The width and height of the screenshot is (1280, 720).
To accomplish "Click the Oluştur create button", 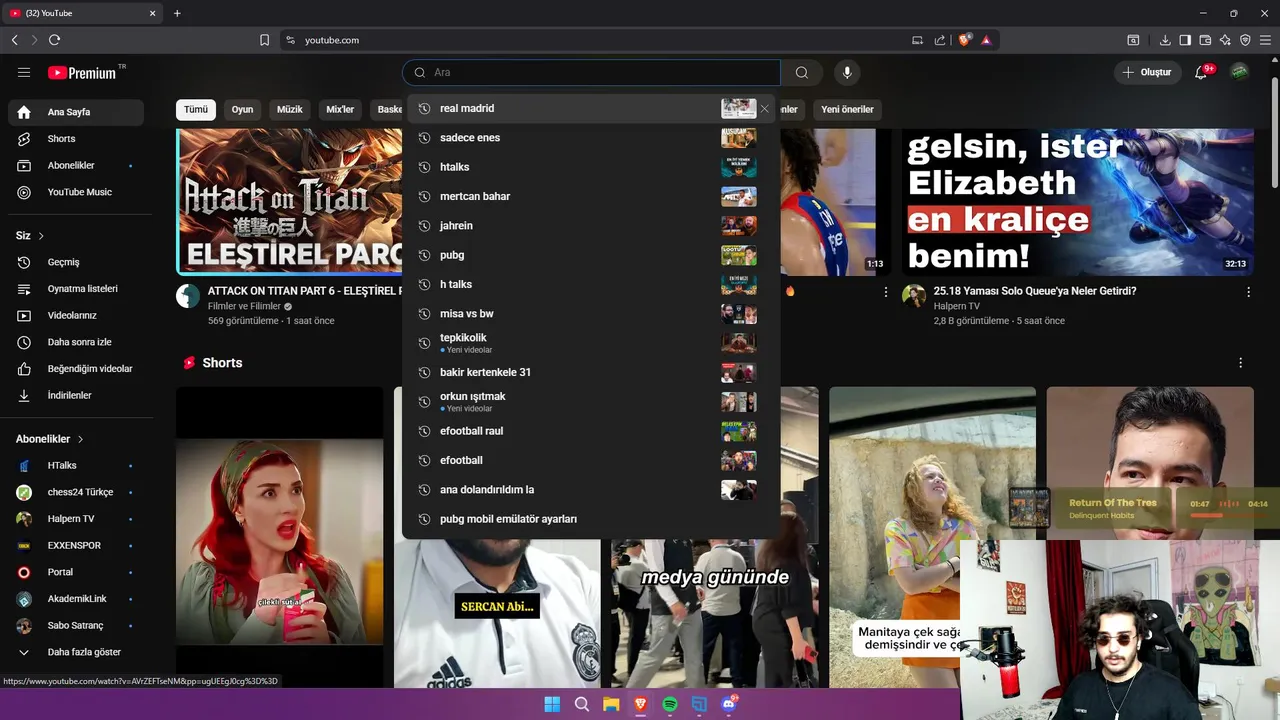I will (1147, 72).
